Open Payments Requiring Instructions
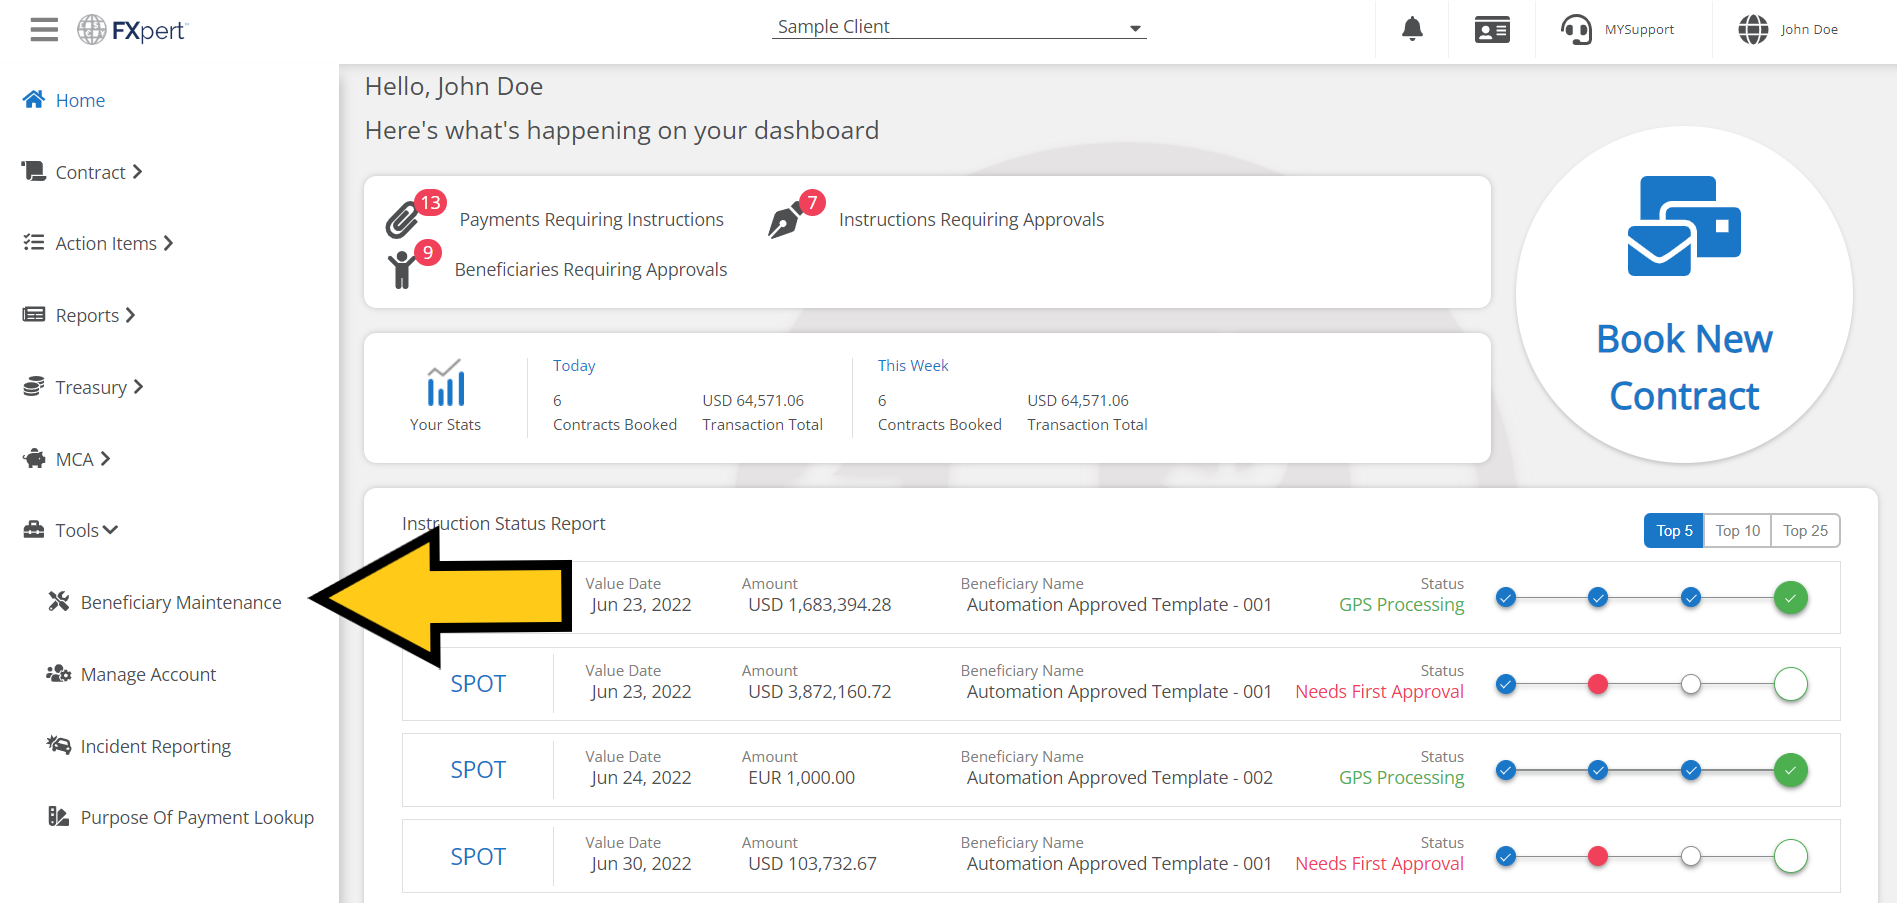Image resolution: width=1897 pixels, height=903 pixels. (x=591, y=219)
